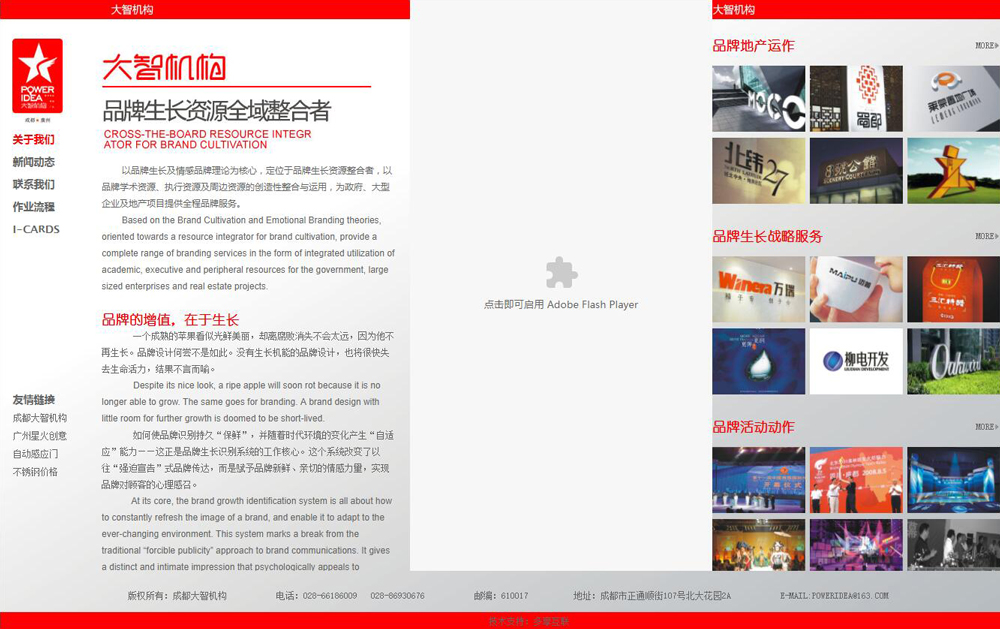Viewport: 1000px width, 629px height.
Task: Open the blue water drop thumbnail
Action: pos(758,362)
